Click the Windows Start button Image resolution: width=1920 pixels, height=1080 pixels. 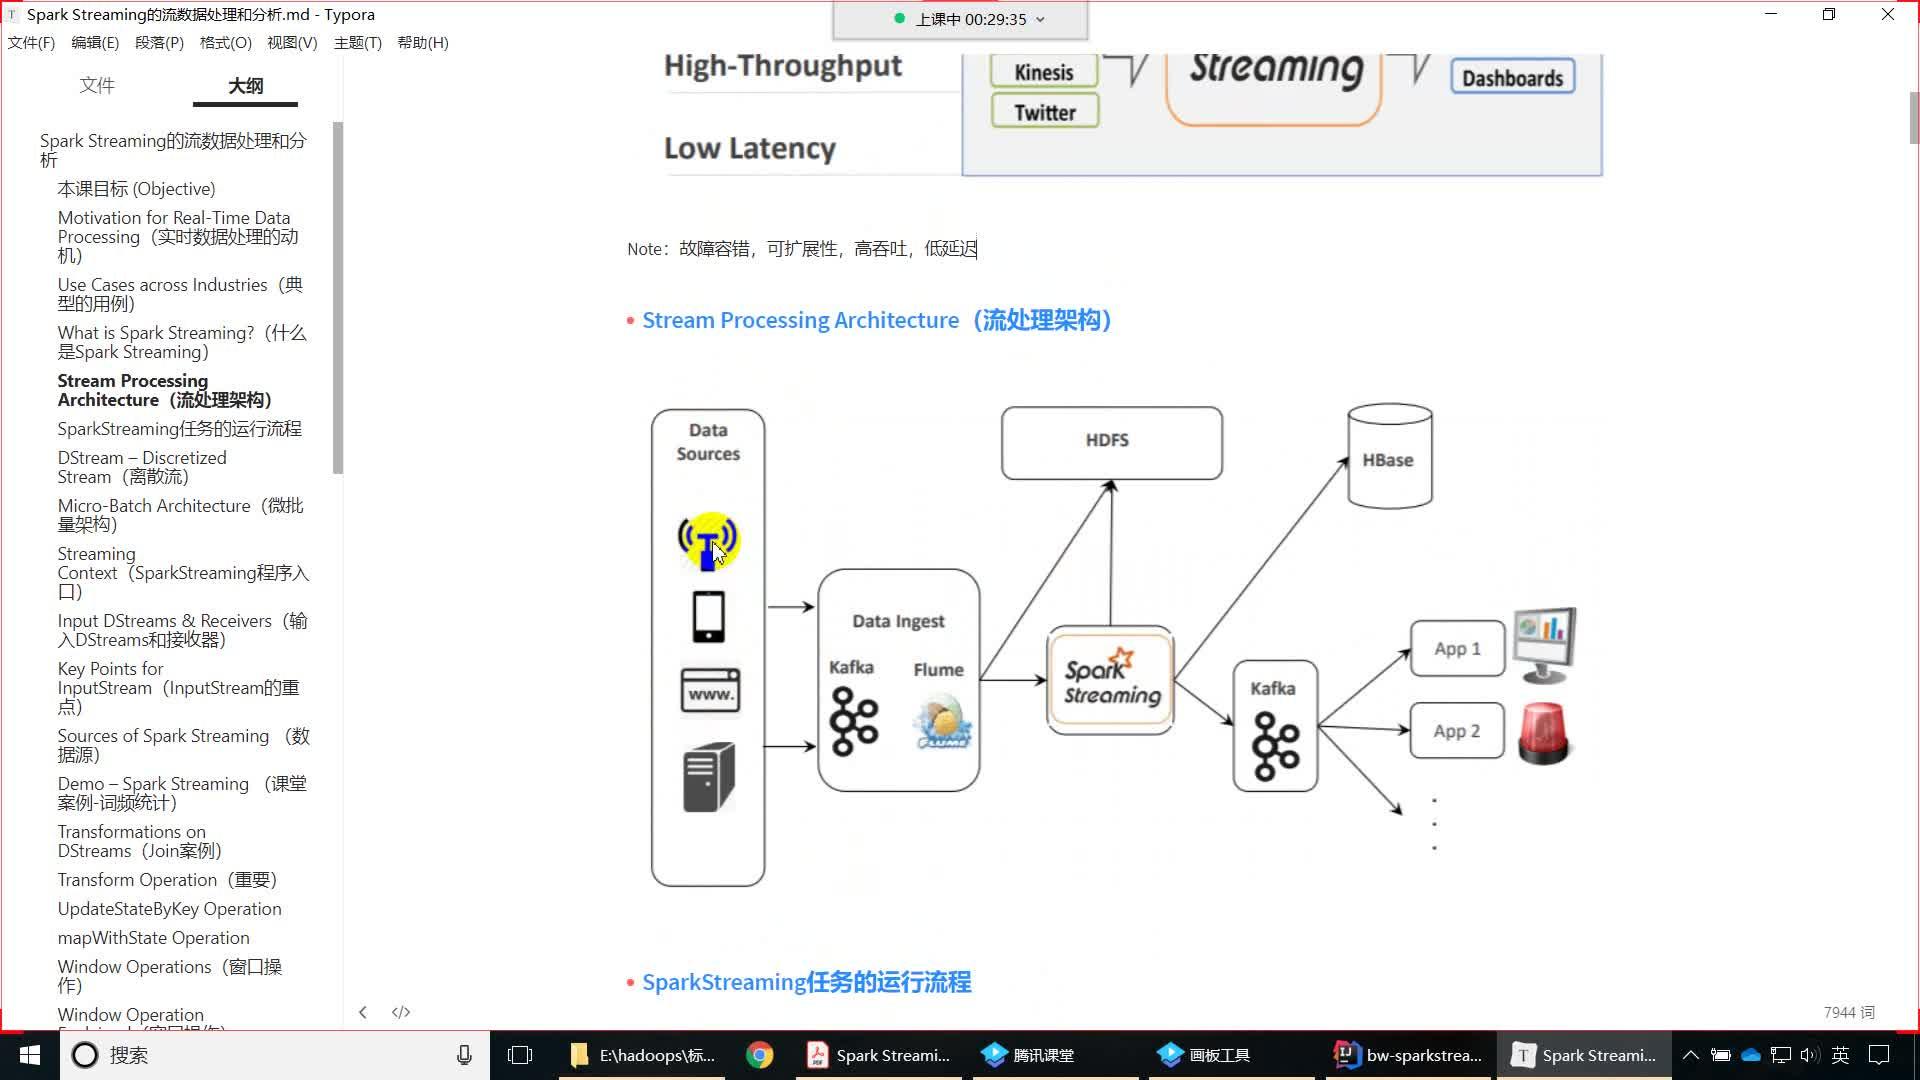pos(29,1055)
